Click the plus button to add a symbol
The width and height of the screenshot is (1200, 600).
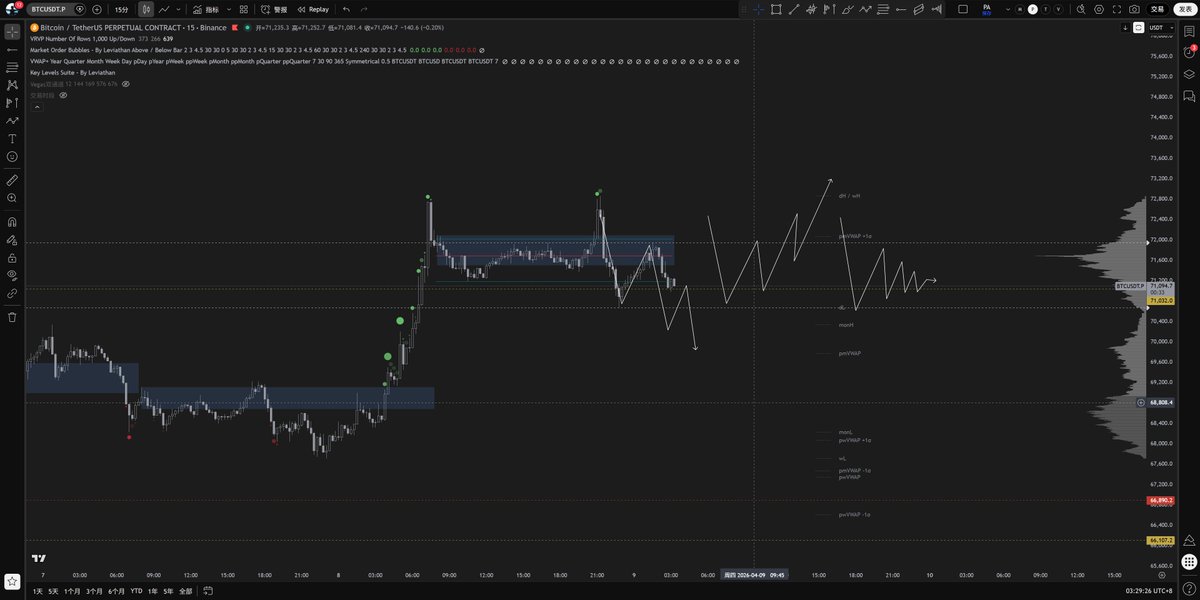[96, 9]
